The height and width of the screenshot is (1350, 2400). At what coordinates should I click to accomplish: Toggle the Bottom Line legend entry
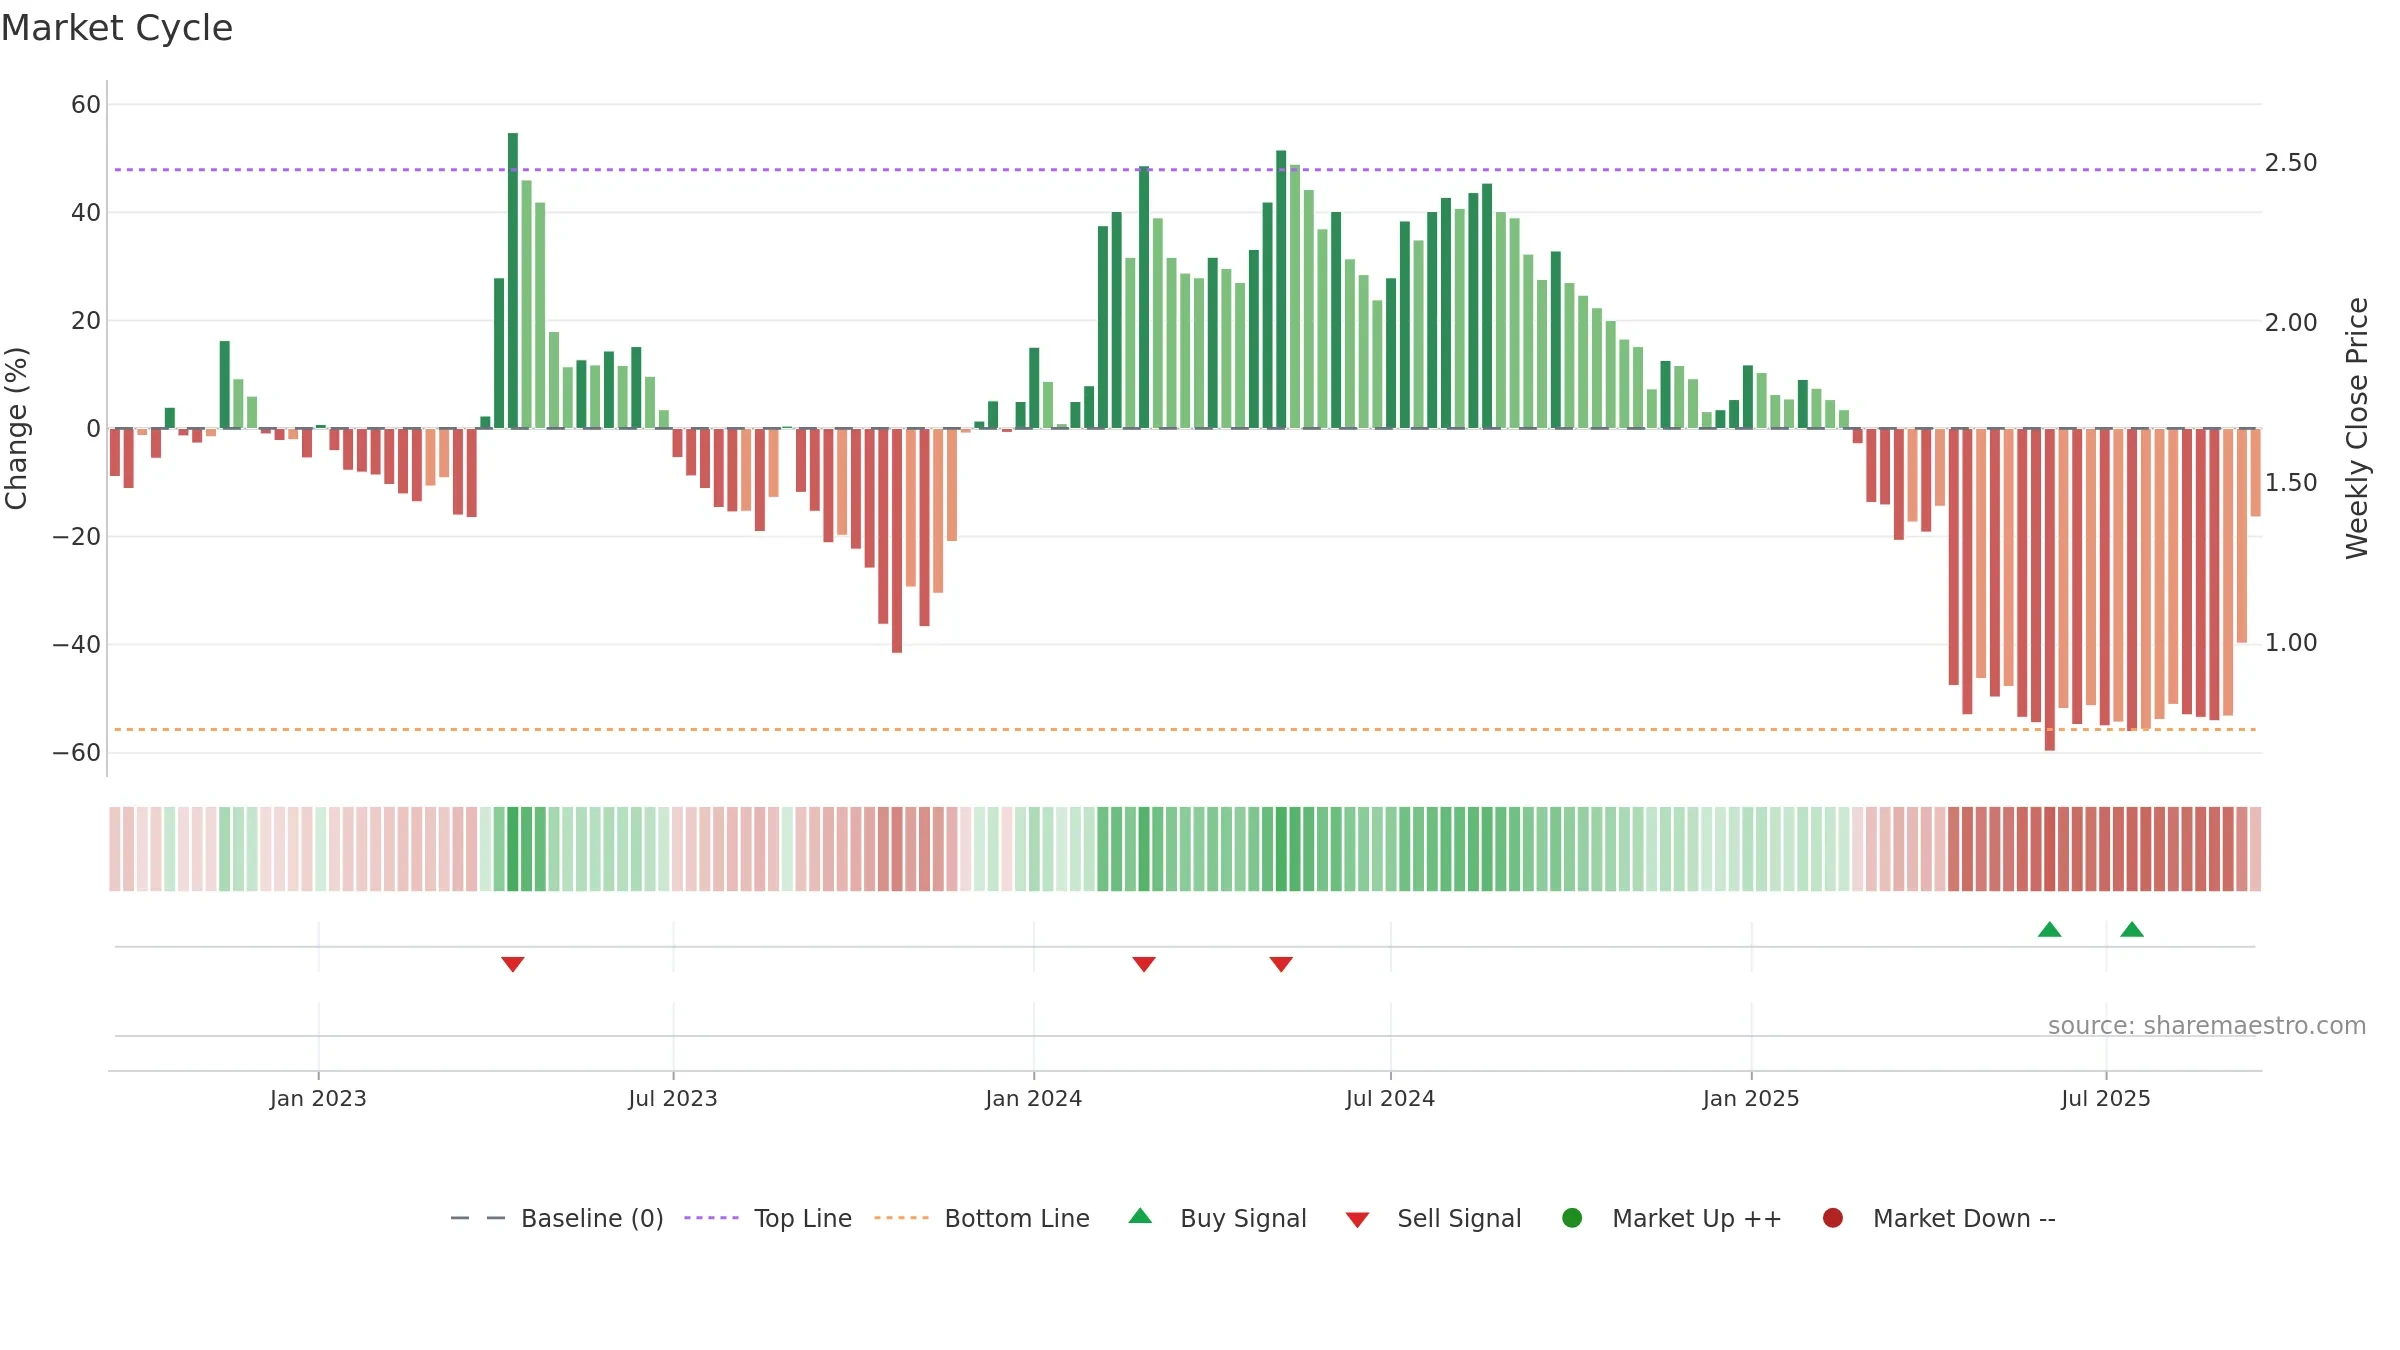click(x=982, y=1218)
